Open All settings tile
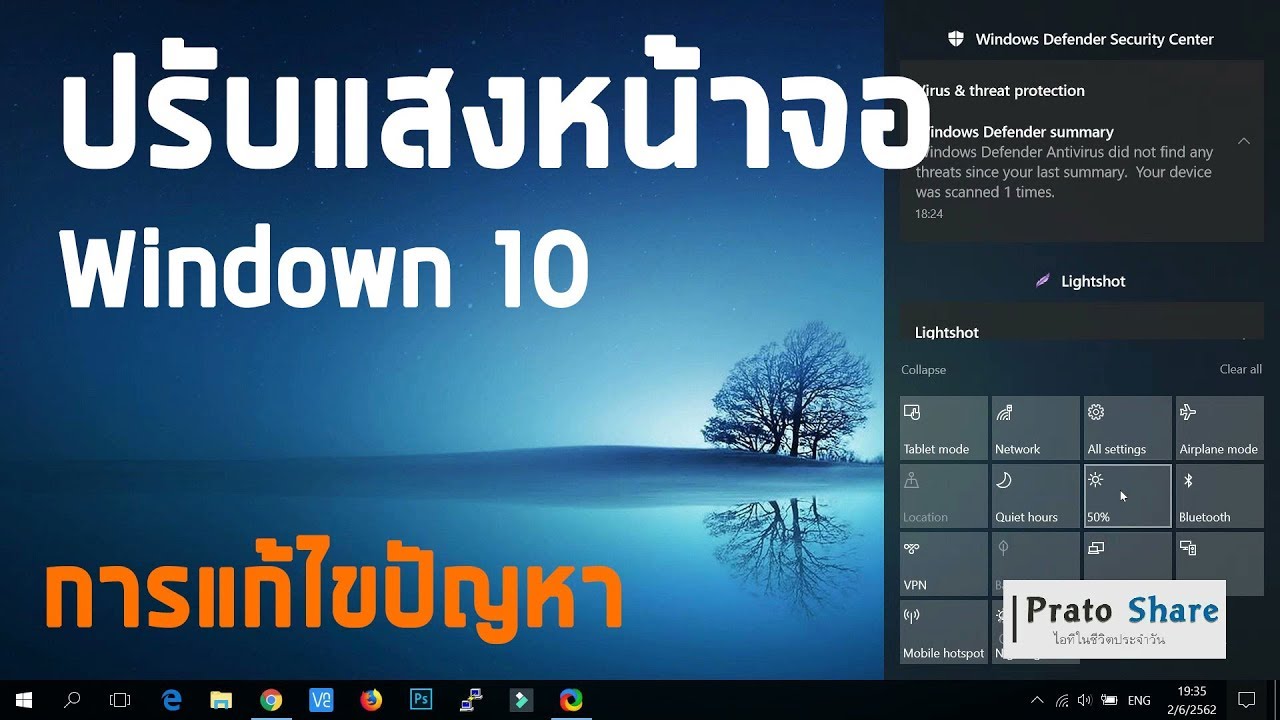This screenshot has width=1280, height=720. click(x=1127, y=428)
